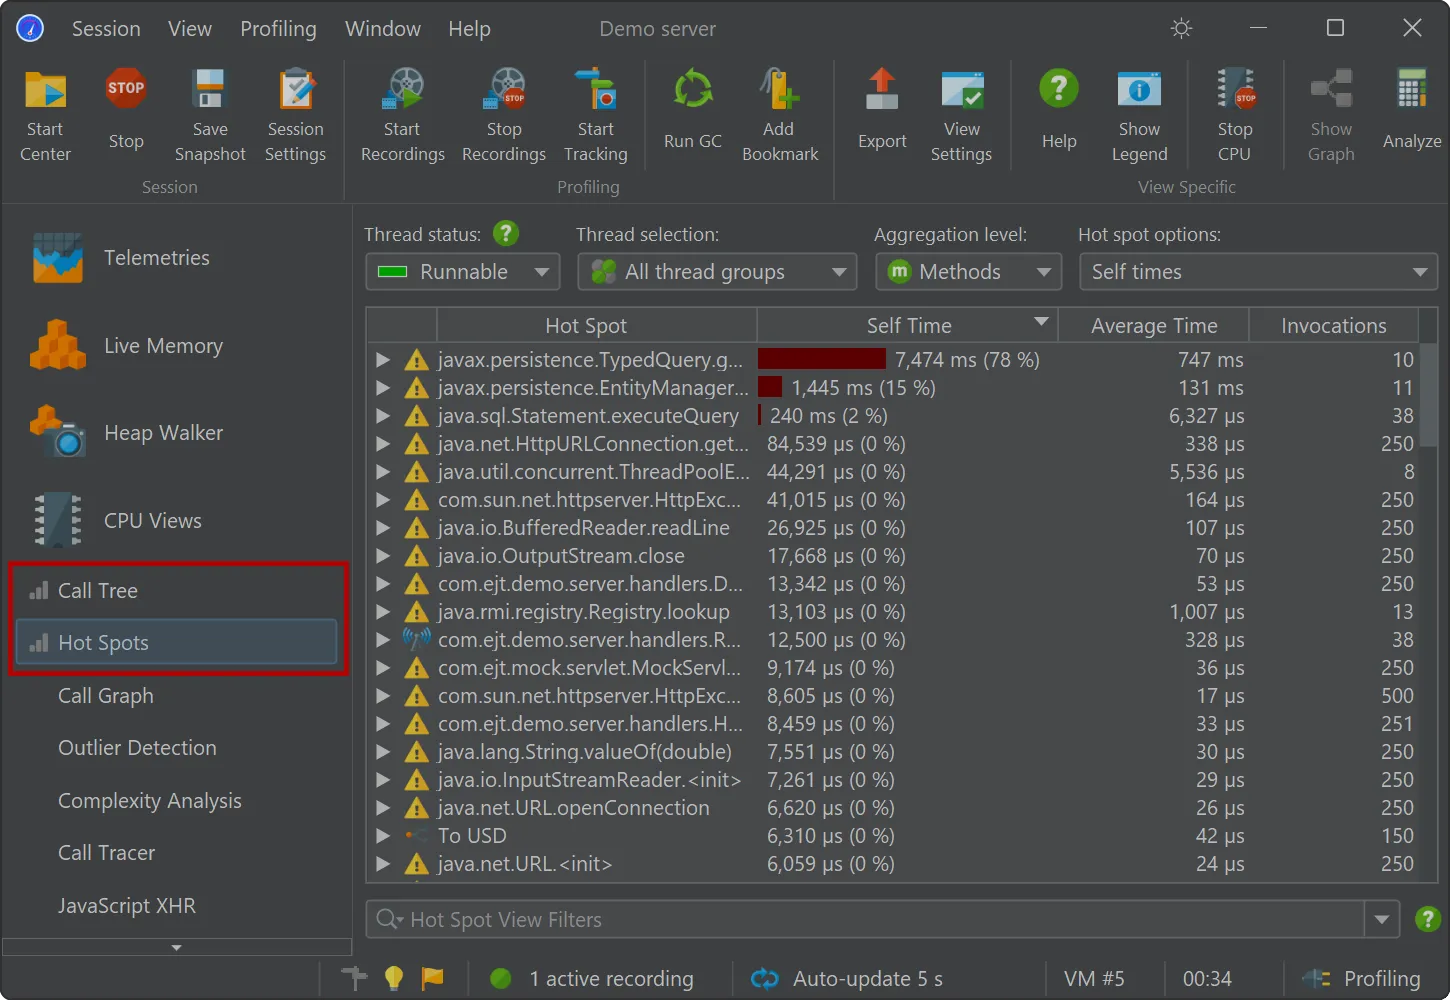Open the Window menu
The height and width of the screenshot is (1000, 1450).
[383, 29]
